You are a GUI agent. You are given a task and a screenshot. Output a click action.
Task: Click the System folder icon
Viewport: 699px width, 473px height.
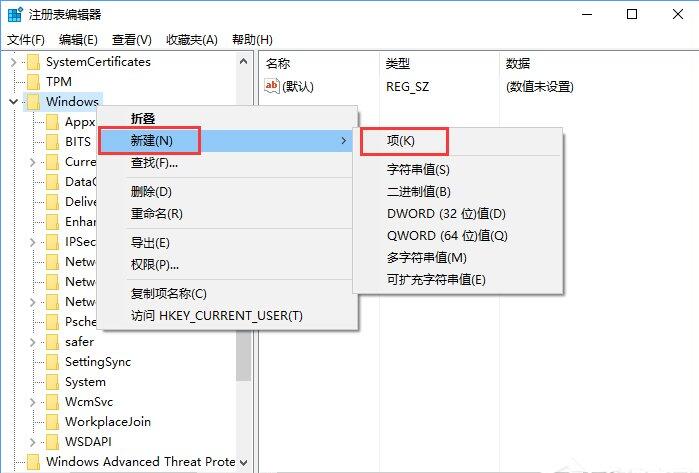pos(53,382)
